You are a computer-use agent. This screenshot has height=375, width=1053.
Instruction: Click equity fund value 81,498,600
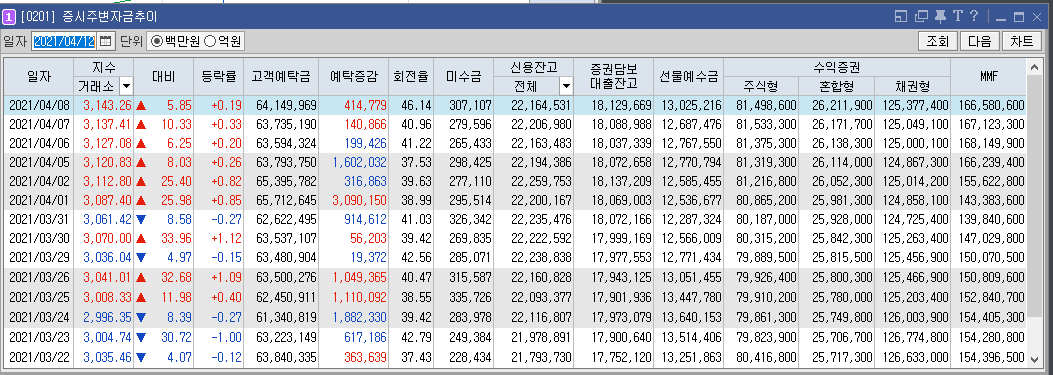point(766,105)
